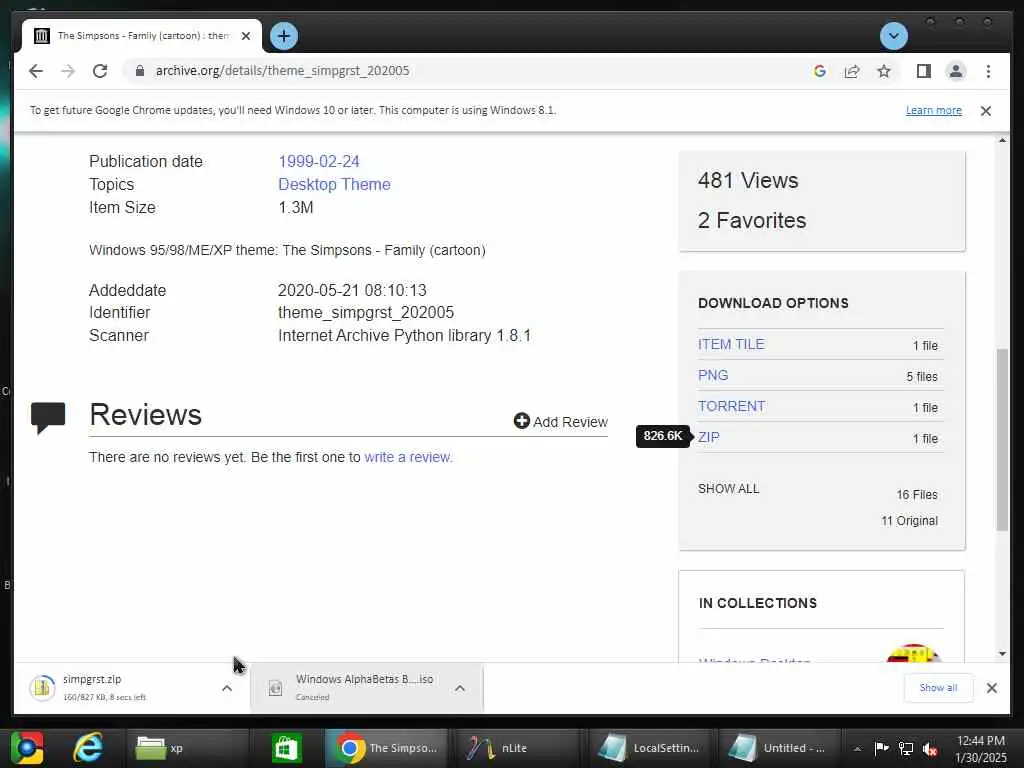Download via the TORRENT option
The height and width of the screenshot is (768, 1024).
pyautogui.click(x=731, y=406)
